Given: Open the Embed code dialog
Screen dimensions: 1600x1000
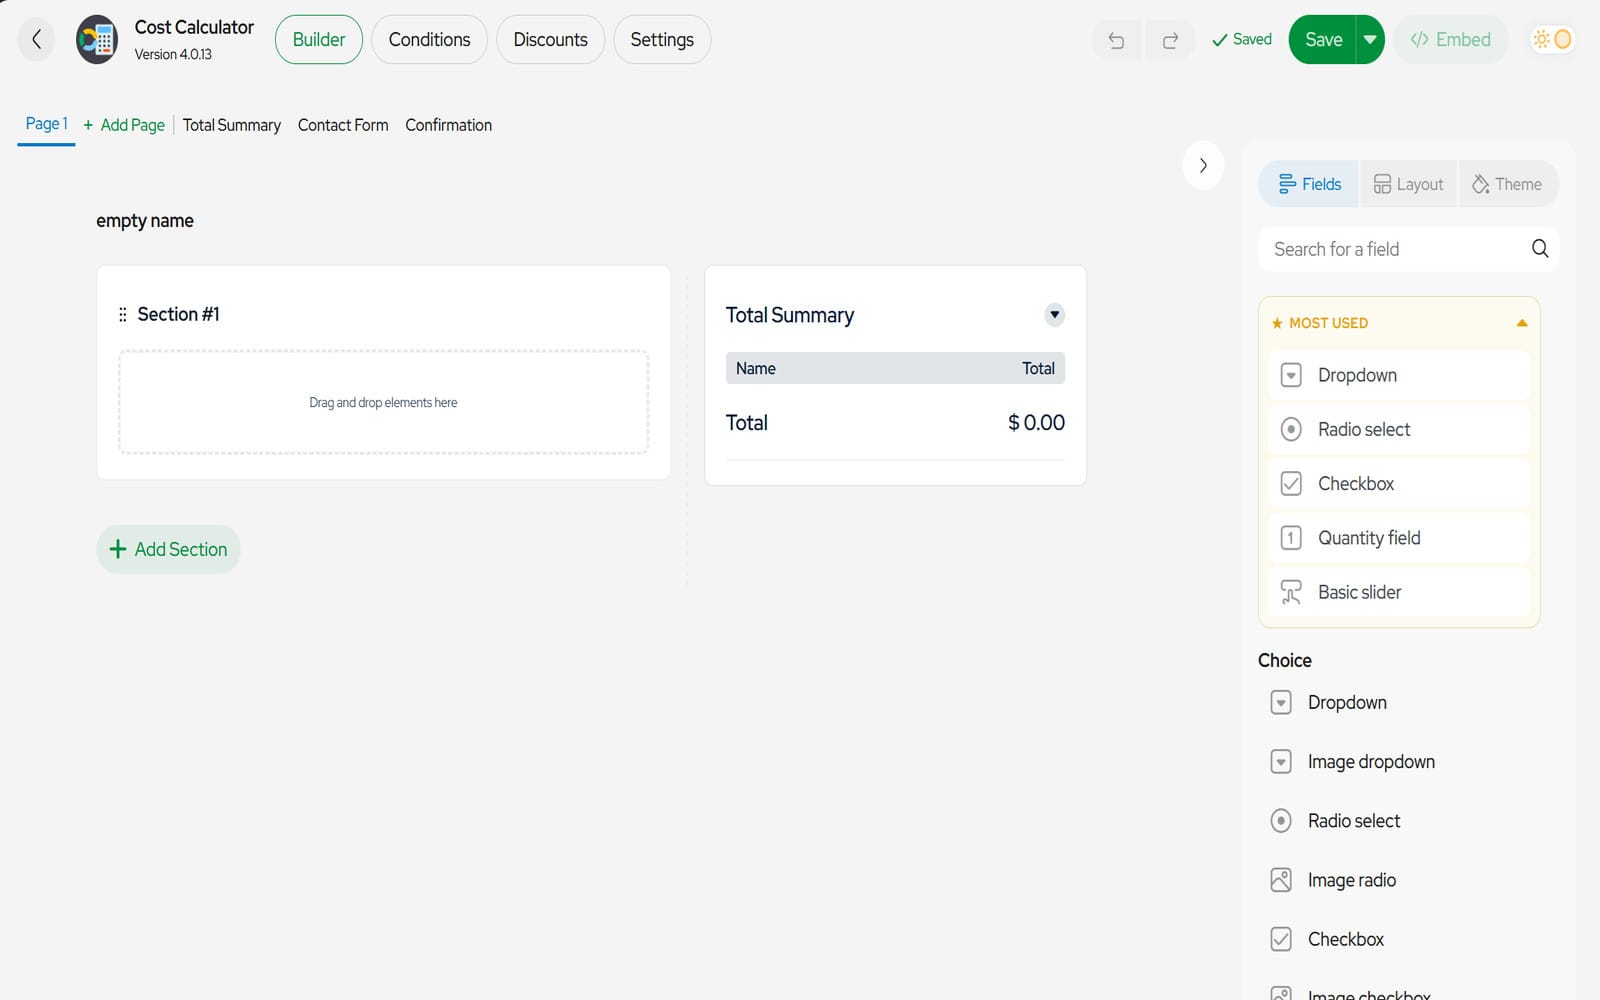Looking at the screenshot, I should 1450,40.
